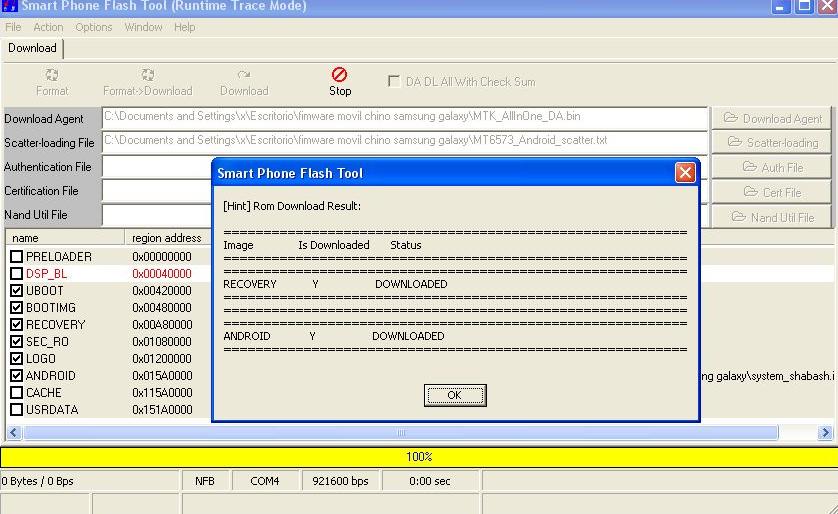838x514 pixels.
Task: Click the Download Agent browse button
Action: [772, 118]
